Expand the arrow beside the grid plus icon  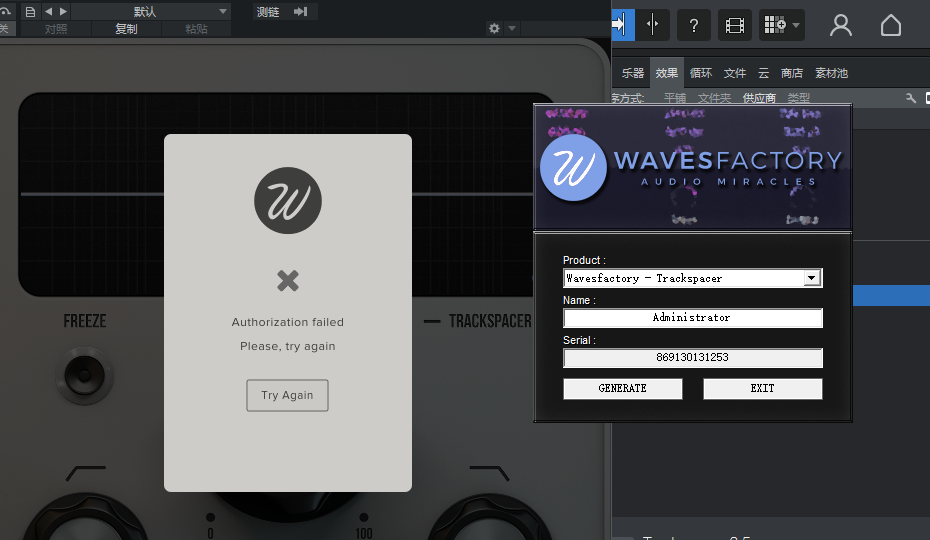796,25
